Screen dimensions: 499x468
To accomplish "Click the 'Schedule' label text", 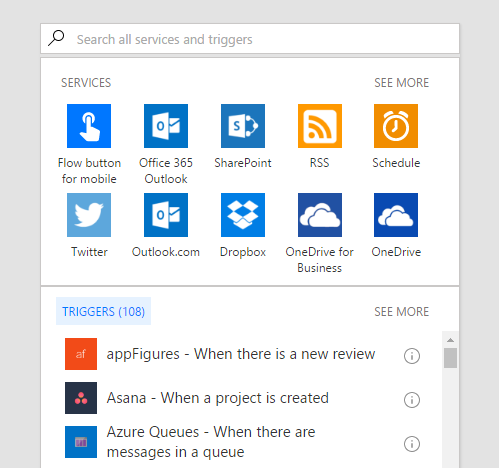I will point(396,163).
